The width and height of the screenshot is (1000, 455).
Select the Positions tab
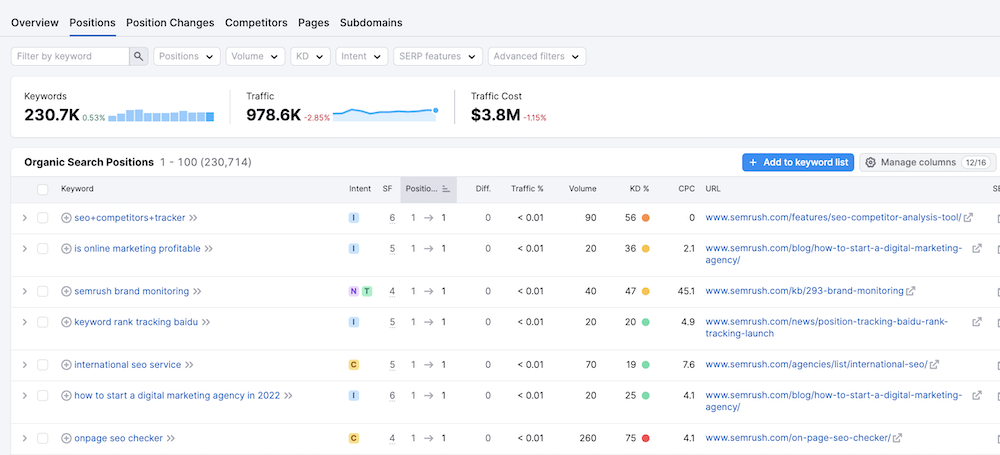[92, 22]
